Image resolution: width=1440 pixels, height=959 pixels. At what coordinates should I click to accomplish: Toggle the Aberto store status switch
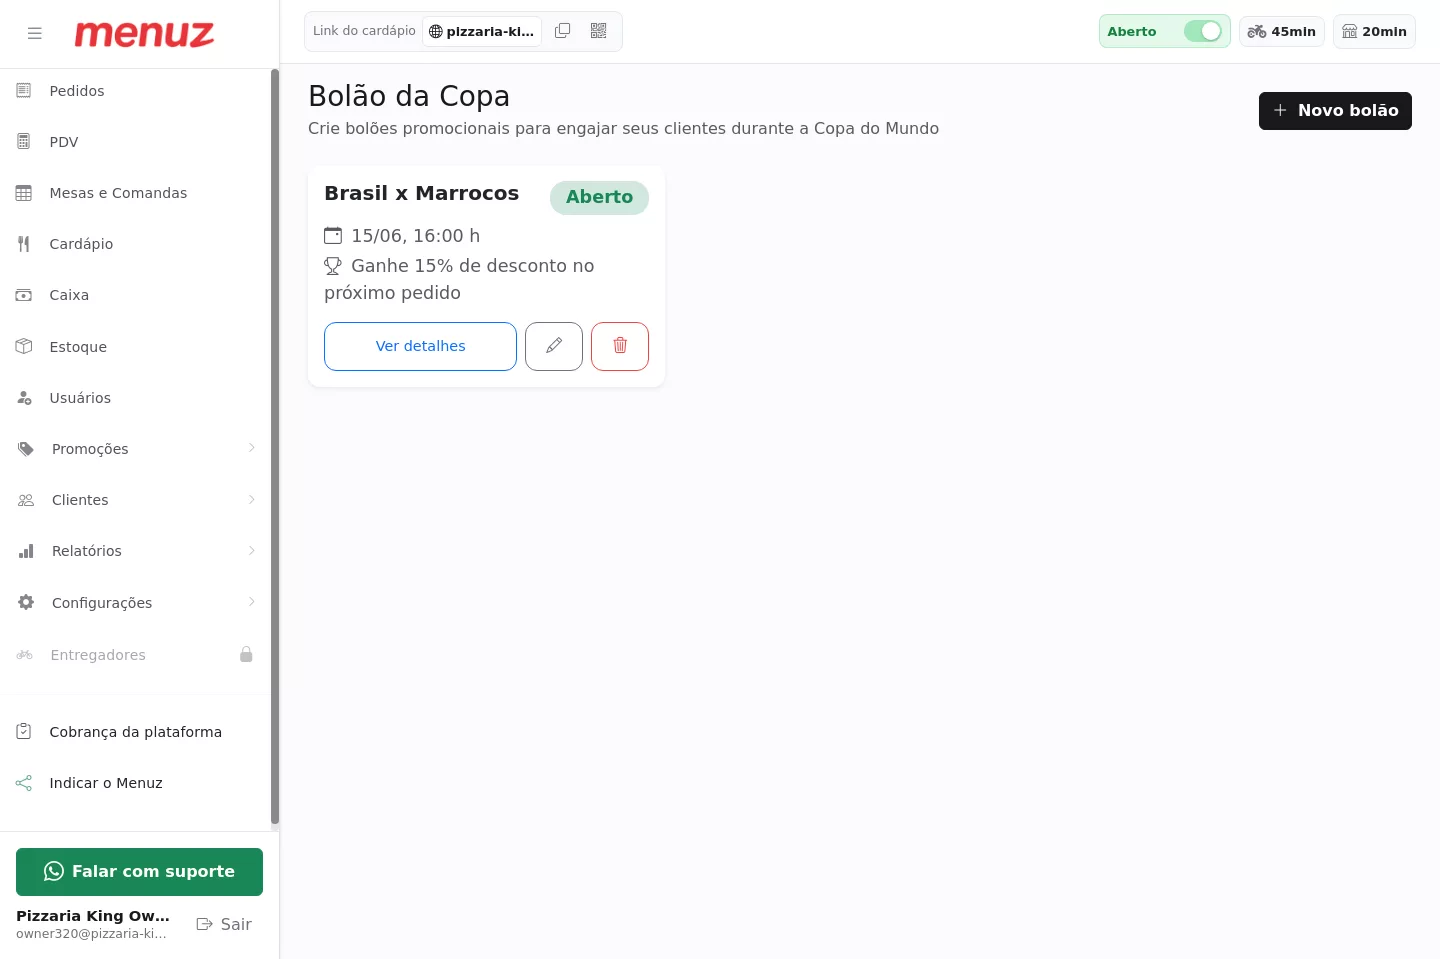pos(1203,31)
